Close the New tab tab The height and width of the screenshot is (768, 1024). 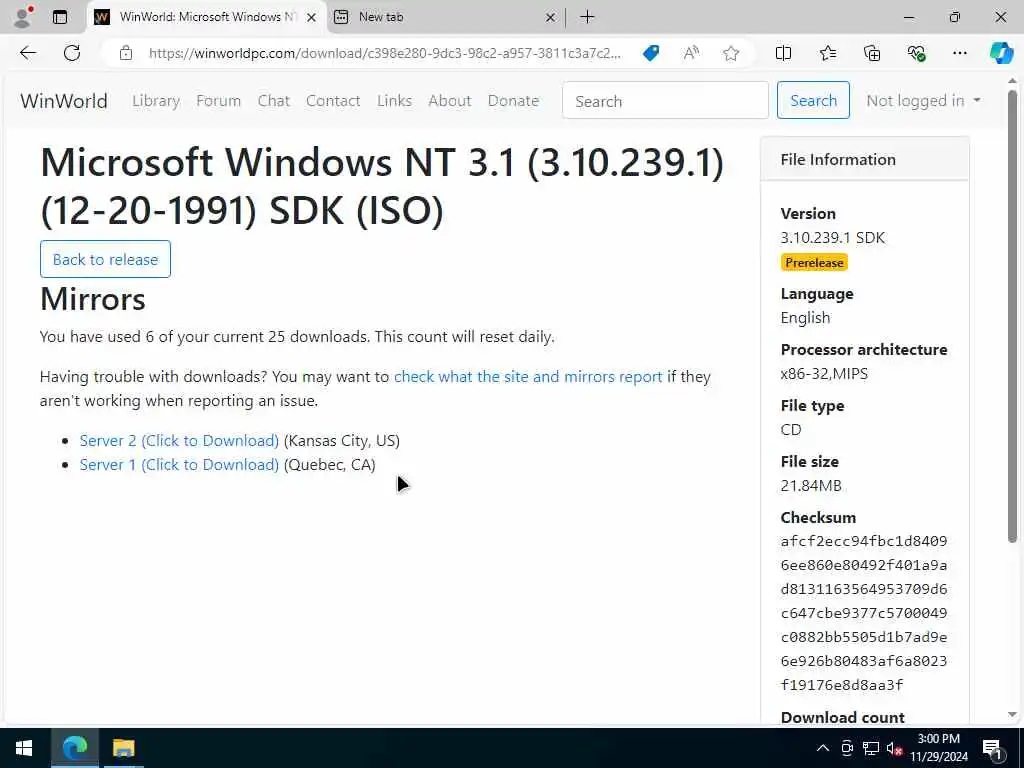tap(550, 18)
